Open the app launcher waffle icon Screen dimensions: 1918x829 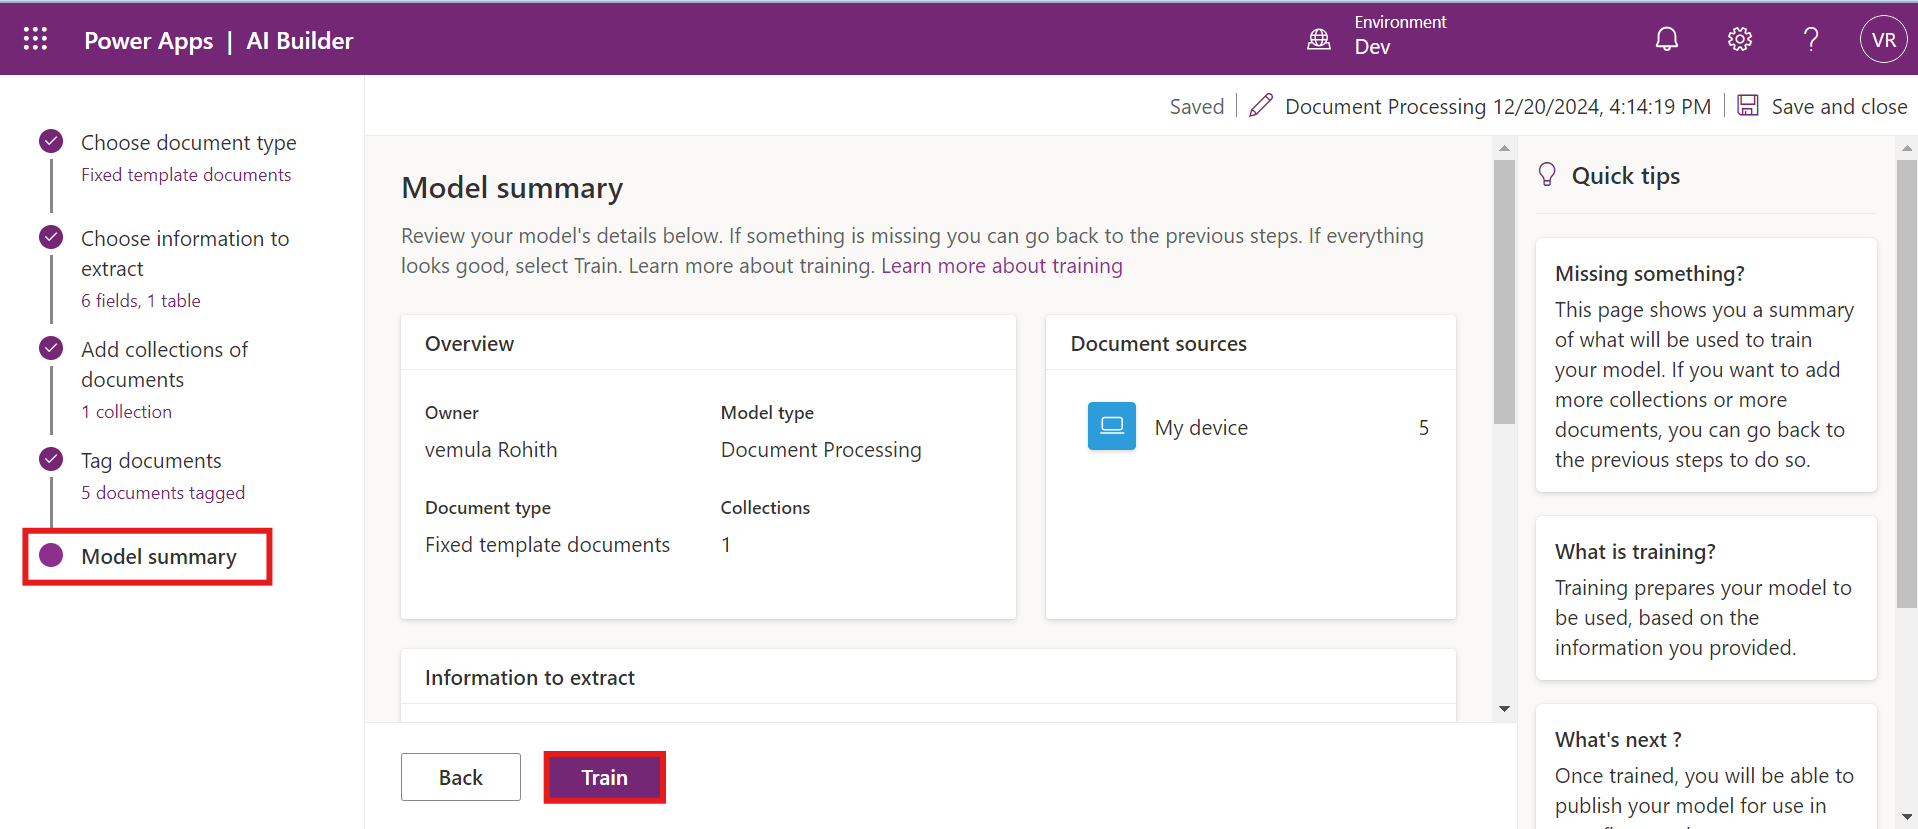pos(35,39)
